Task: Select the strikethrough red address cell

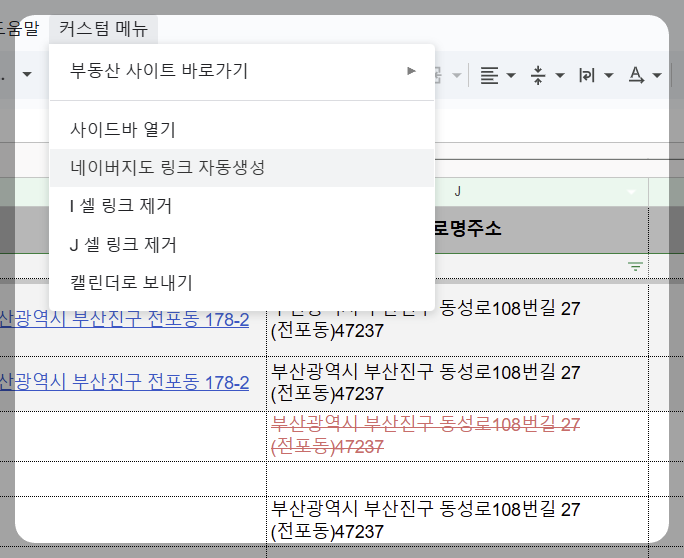Action: [457, 436]
